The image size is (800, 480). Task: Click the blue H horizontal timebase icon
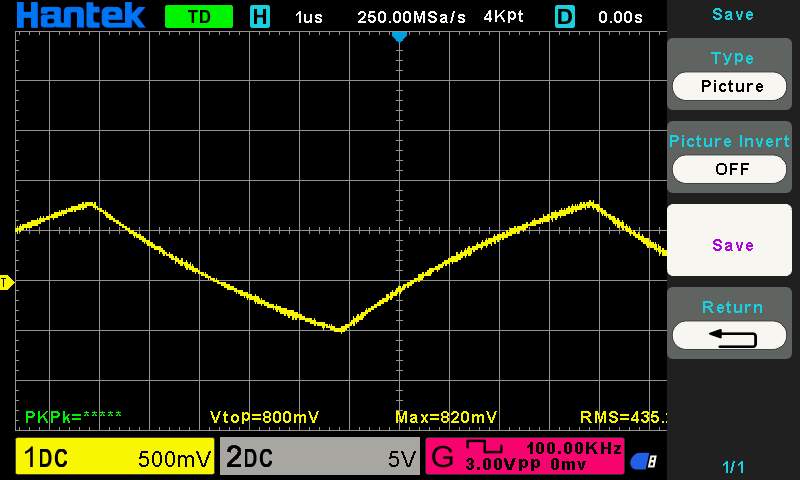(x=260, y=17)
